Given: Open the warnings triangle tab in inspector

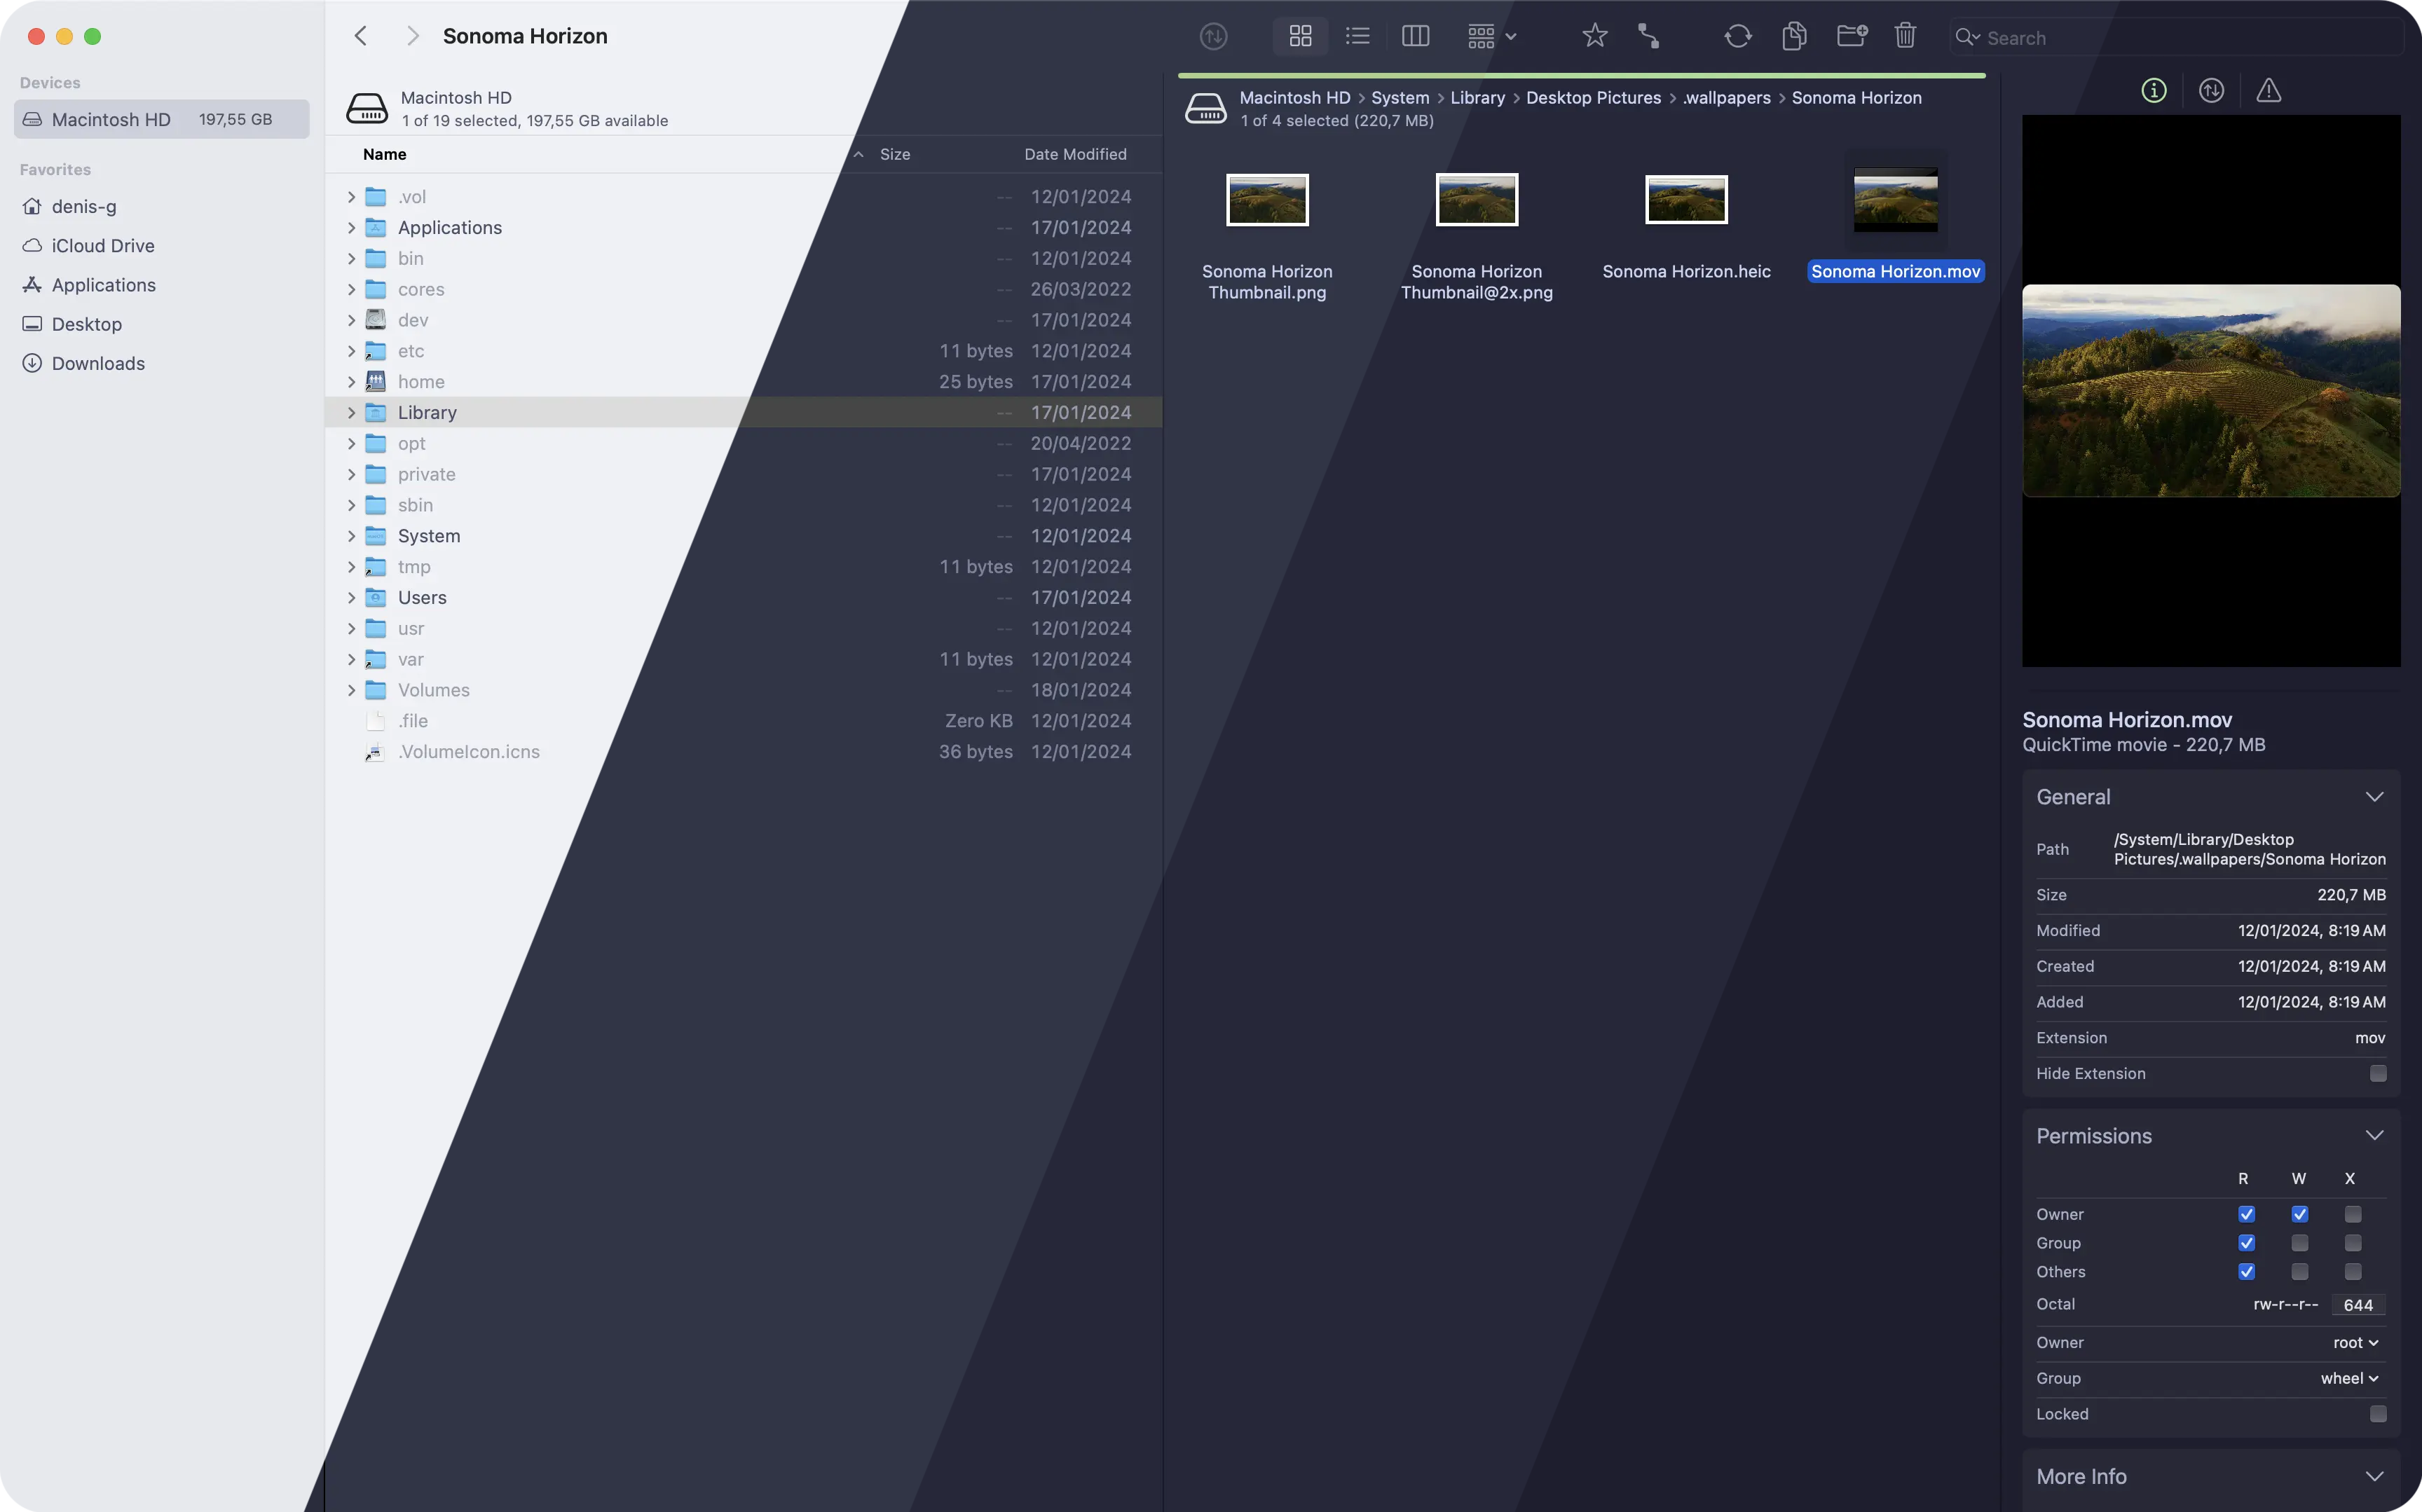Looking at the screenshot, I should click(x=2268, y=91).
